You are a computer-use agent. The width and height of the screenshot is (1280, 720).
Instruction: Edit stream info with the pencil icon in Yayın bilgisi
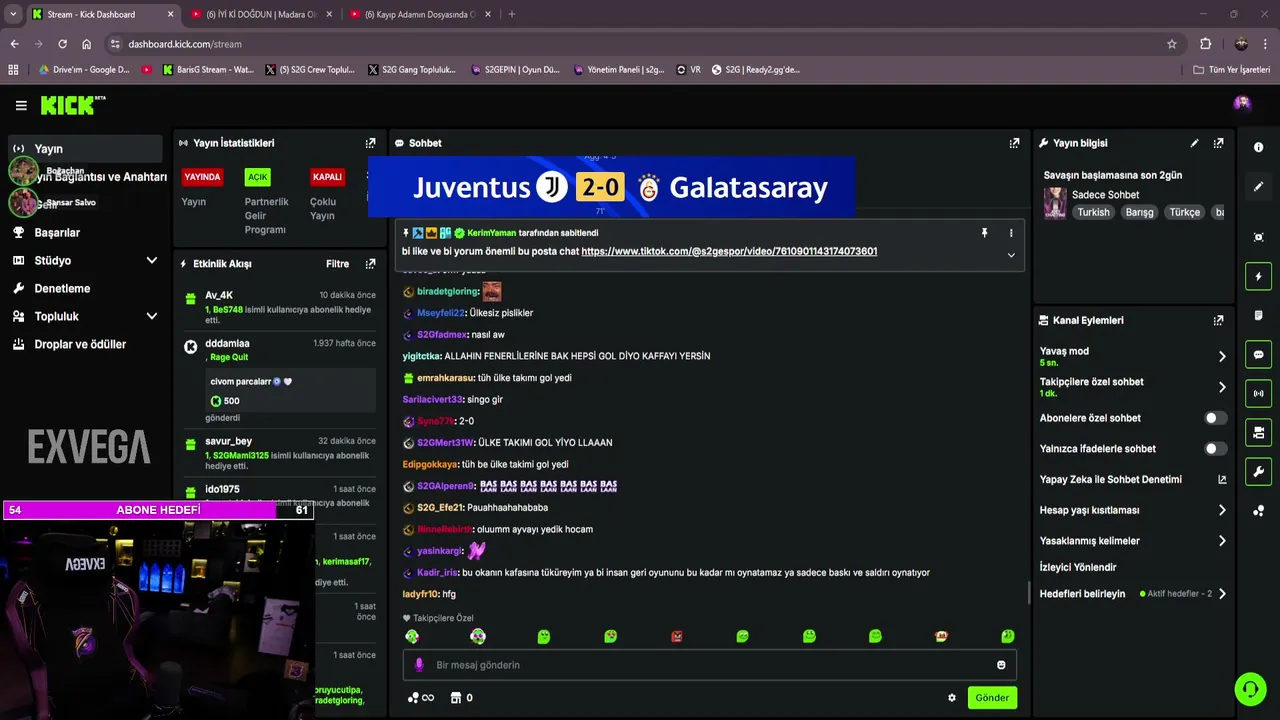[1194, 143]
